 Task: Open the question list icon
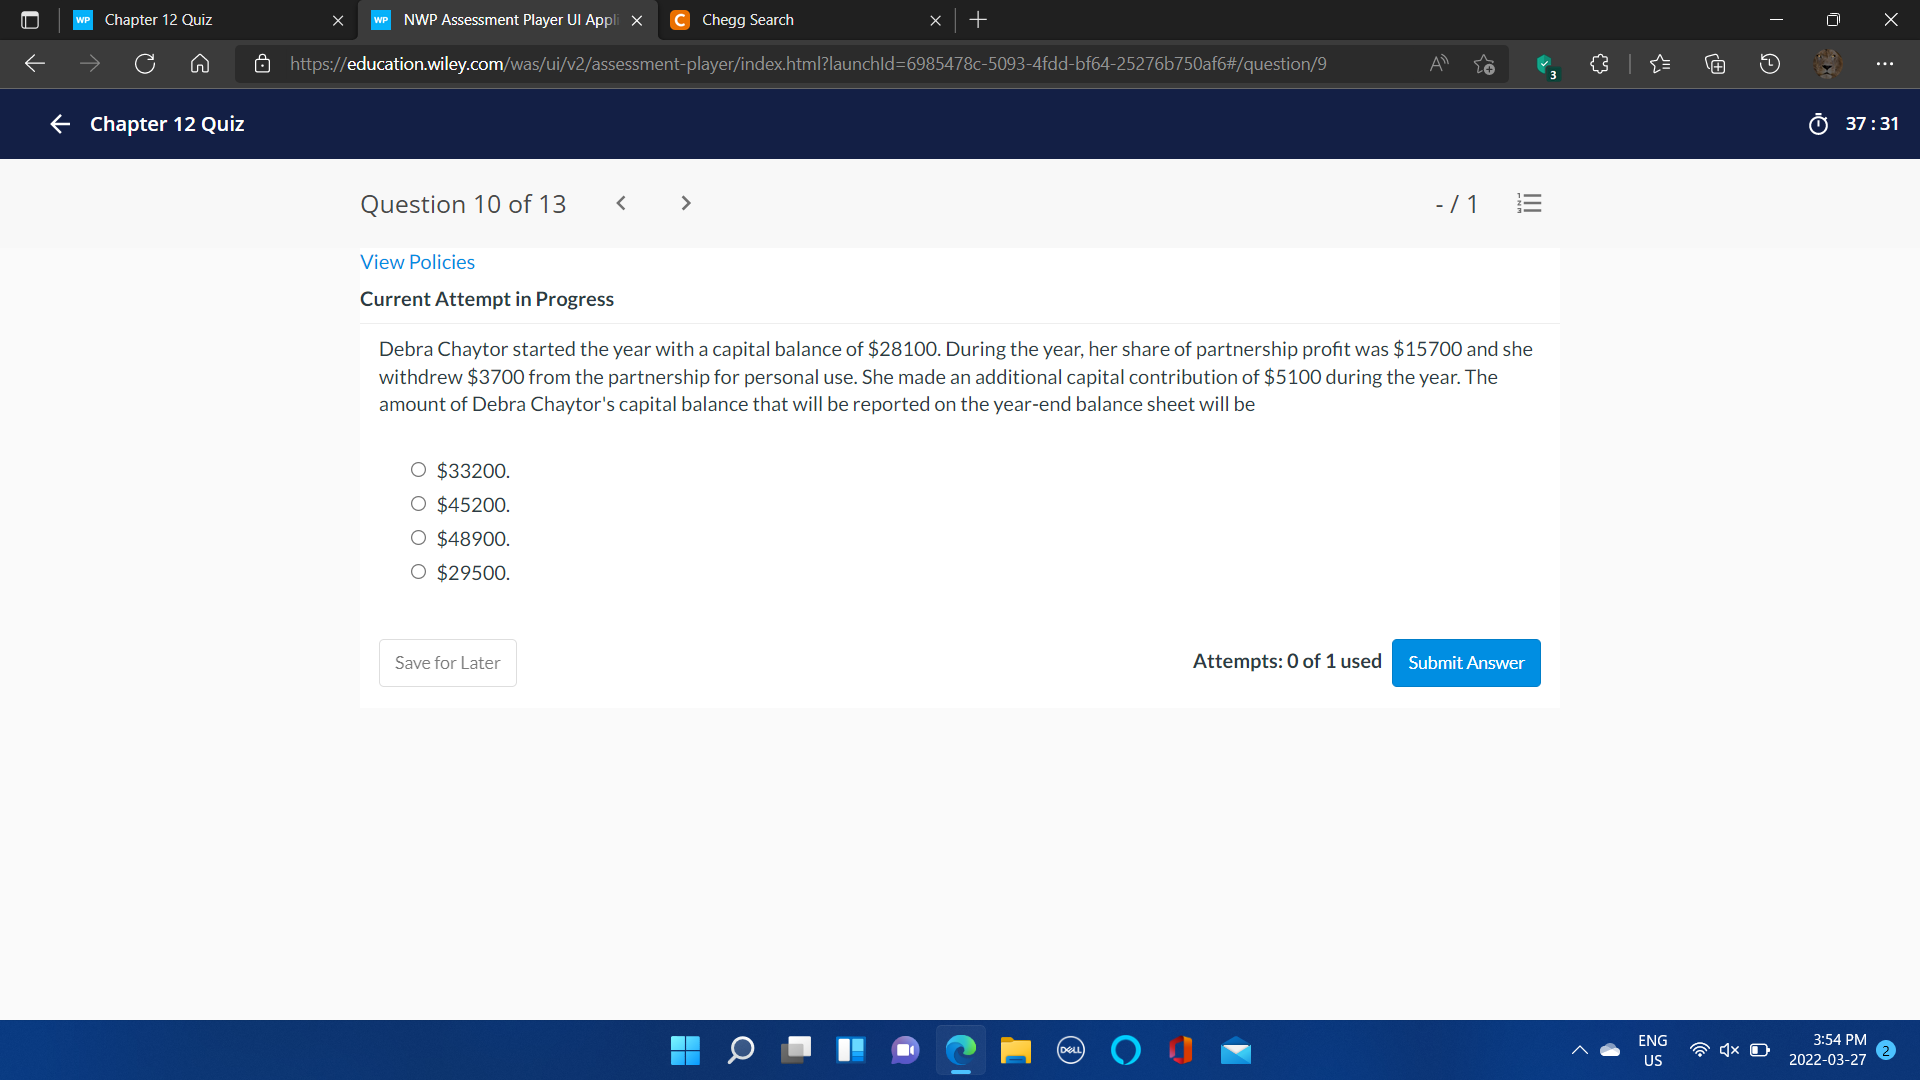[x=1528, y=204]
